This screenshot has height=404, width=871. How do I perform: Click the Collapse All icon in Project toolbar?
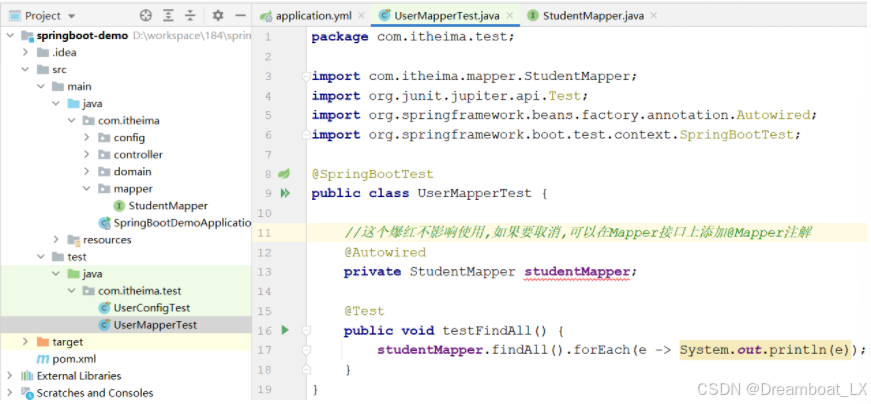190,16
